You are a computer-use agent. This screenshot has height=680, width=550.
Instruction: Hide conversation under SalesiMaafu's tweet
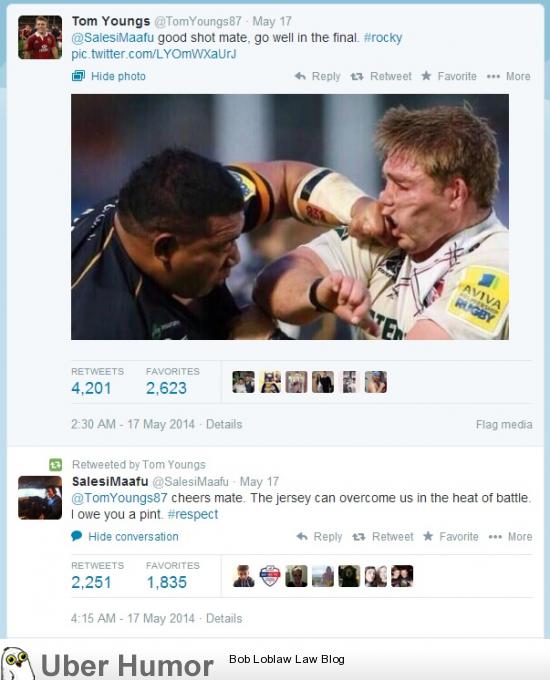125,536
